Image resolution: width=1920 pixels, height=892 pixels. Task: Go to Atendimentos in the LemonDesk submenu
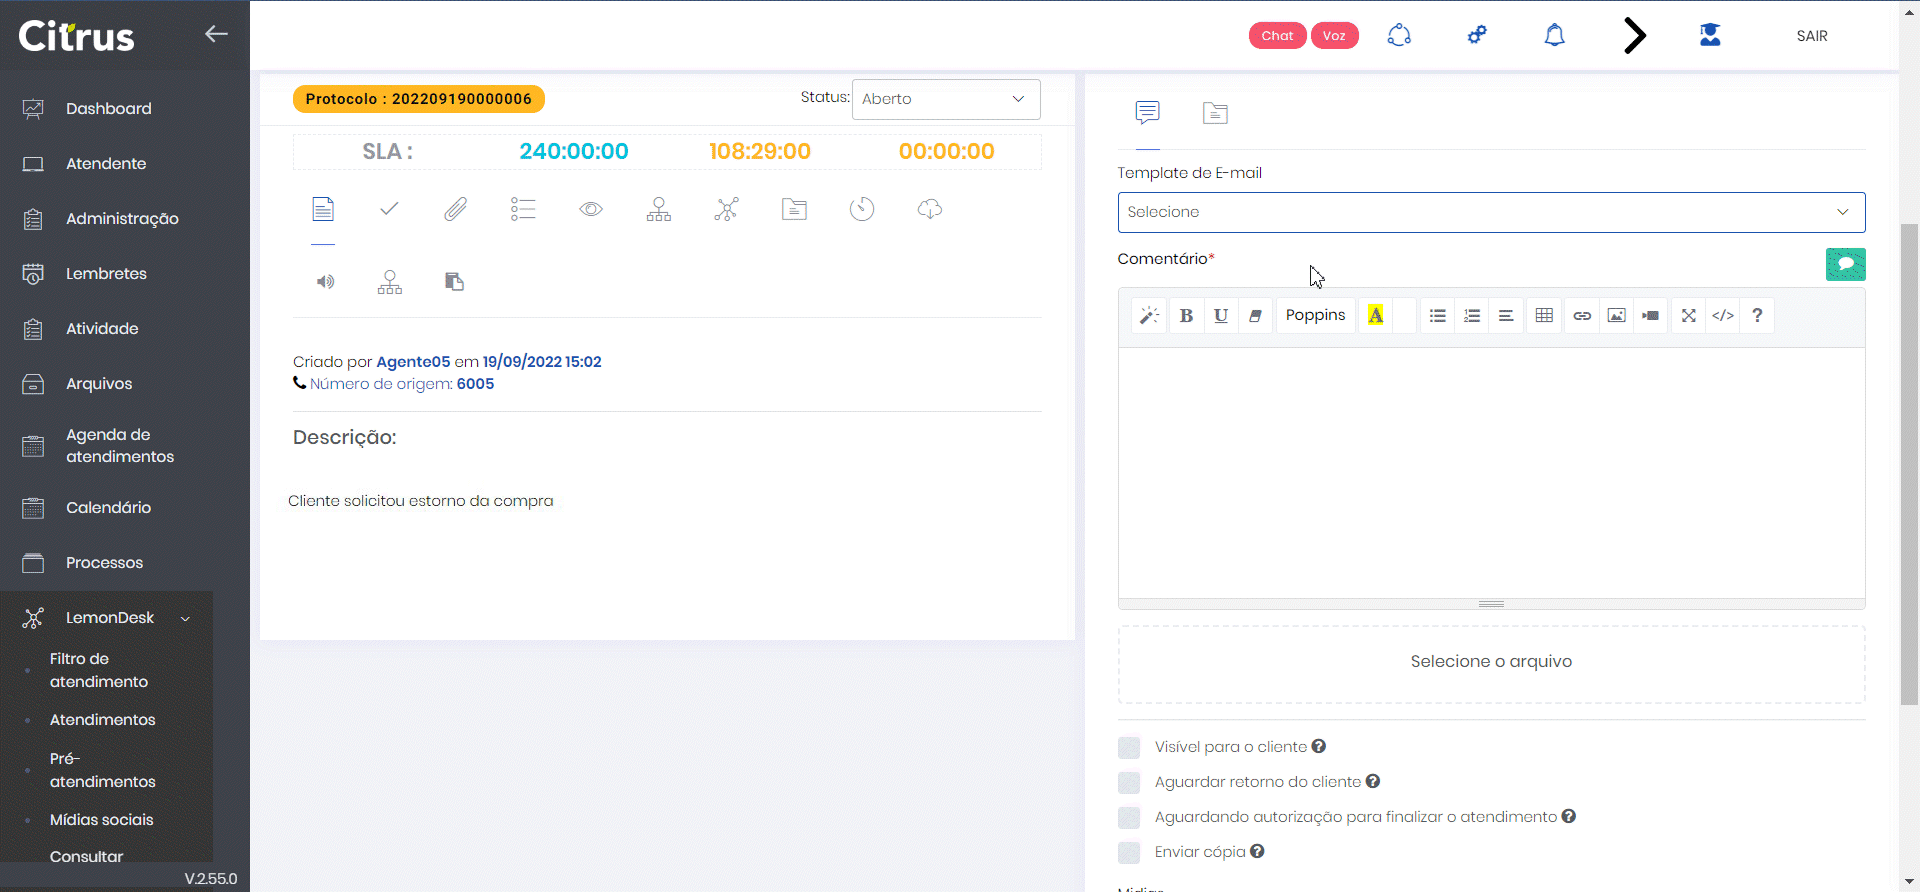point(102,720)
